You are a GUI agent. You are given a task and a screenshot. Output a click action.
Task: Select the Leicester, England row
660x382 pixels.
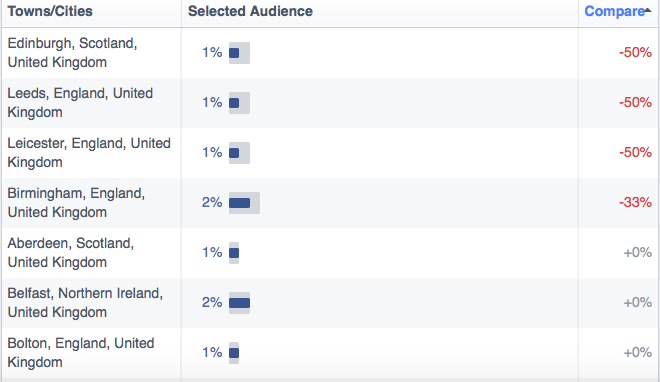pos(330,153)
